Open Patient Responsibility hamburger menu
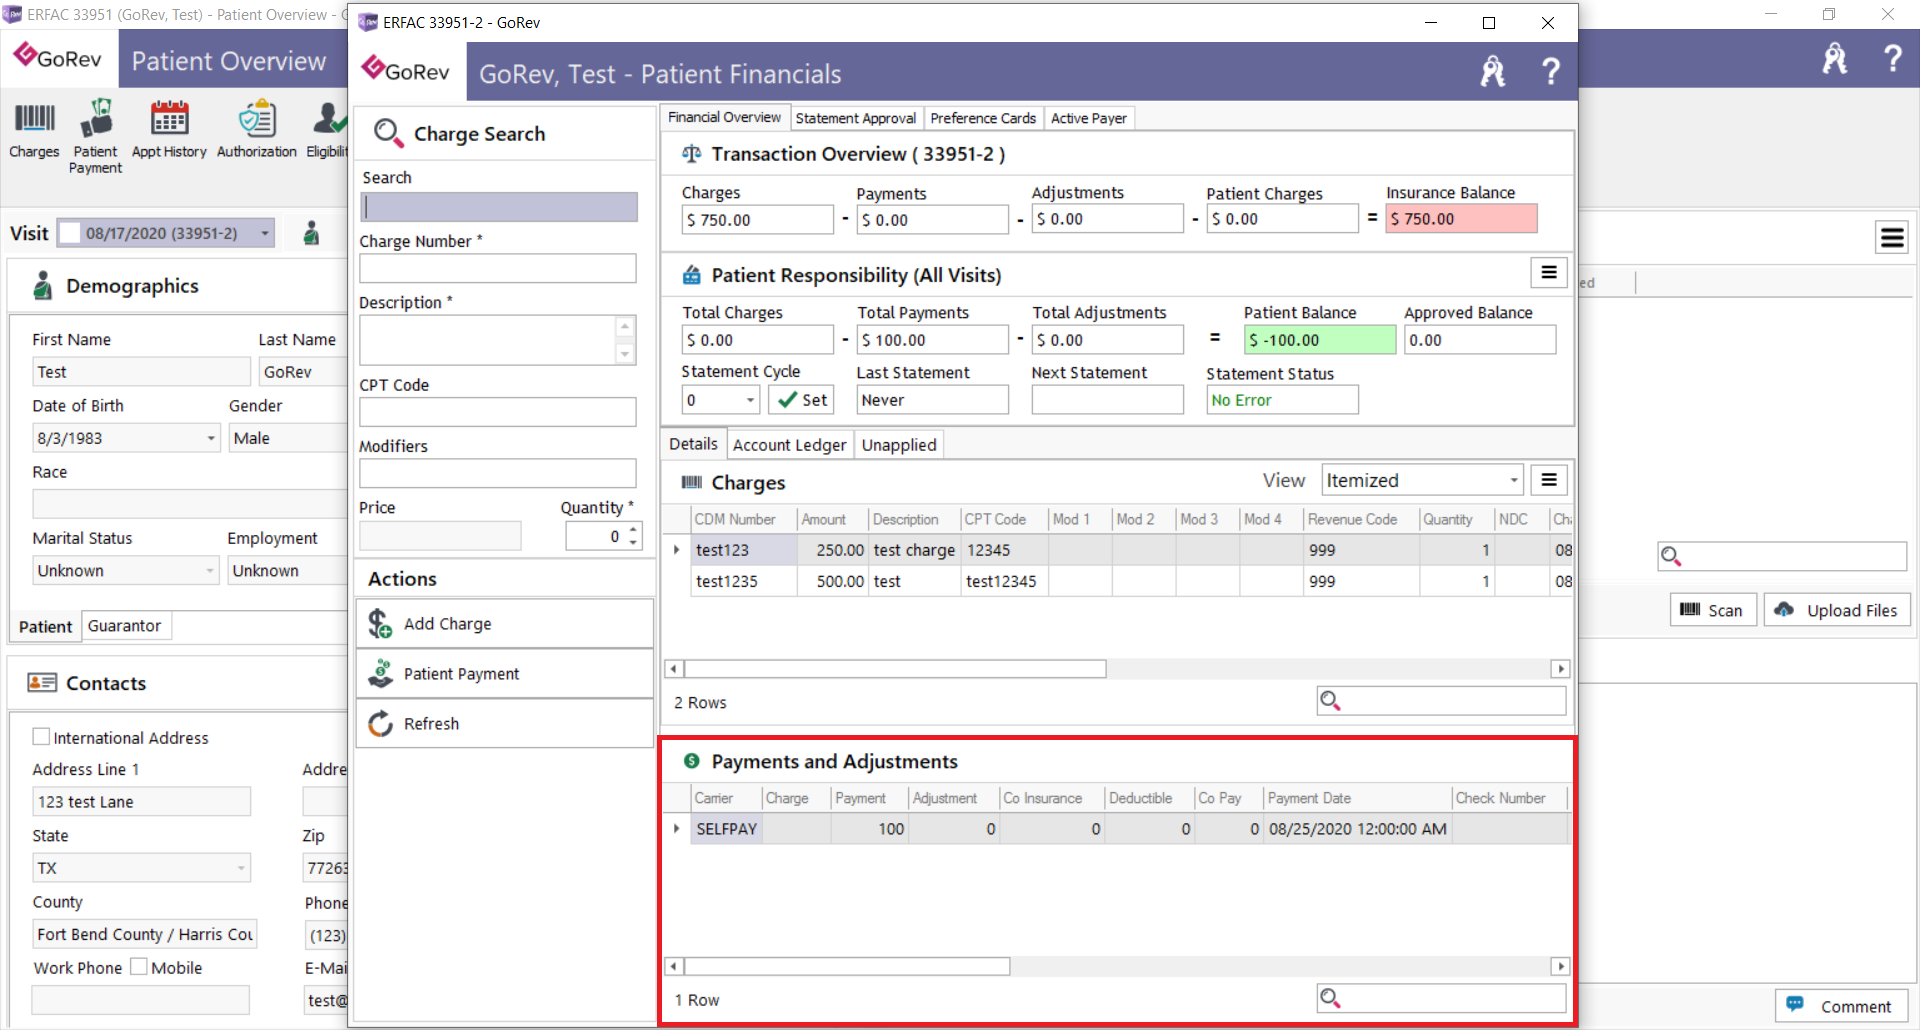 coord(1548,272)
